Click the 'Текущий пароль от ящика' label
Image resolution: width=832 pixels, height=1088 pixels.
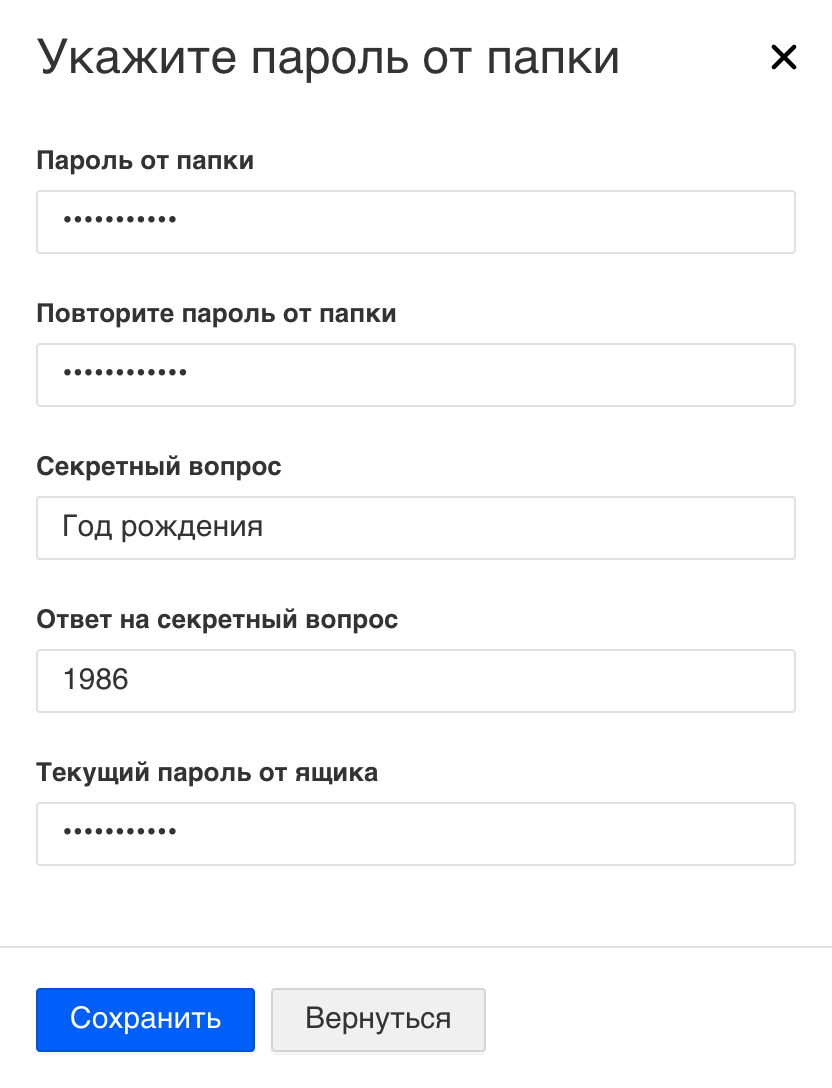click(x=207, y=773)
